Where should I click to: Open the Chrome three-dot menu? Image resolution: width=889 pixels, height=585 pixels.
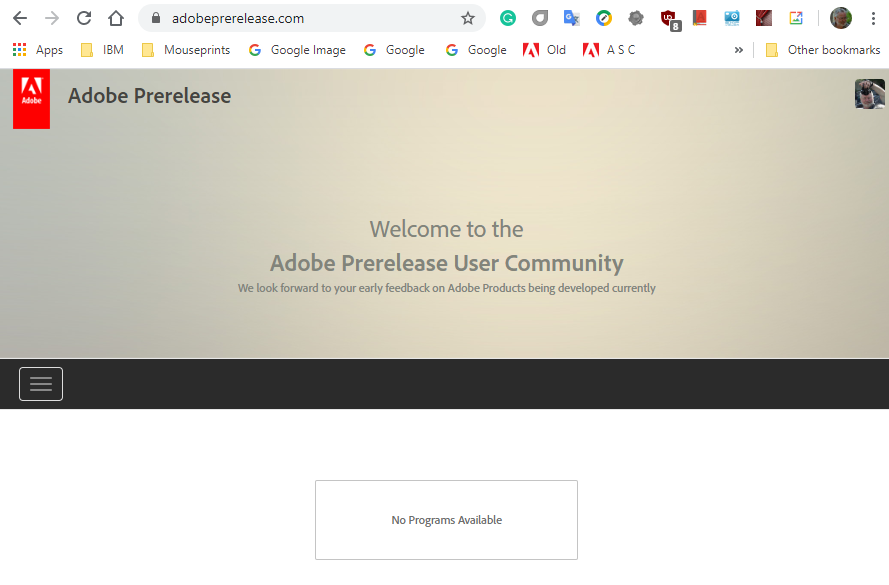coord(873,18)
